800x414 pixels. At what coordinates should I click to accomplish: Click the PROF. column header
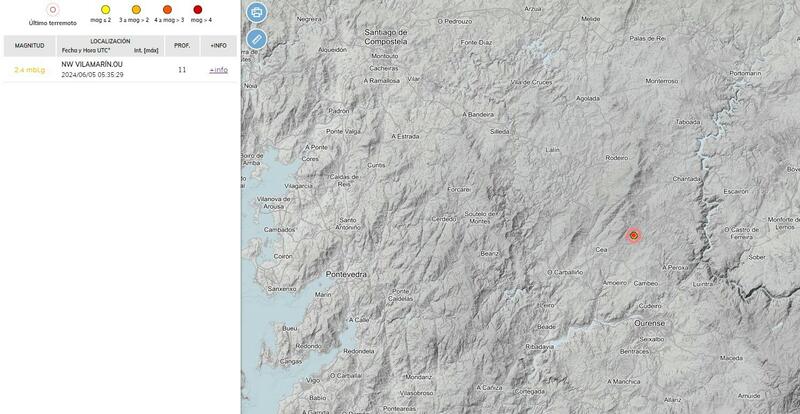[182, 45]
